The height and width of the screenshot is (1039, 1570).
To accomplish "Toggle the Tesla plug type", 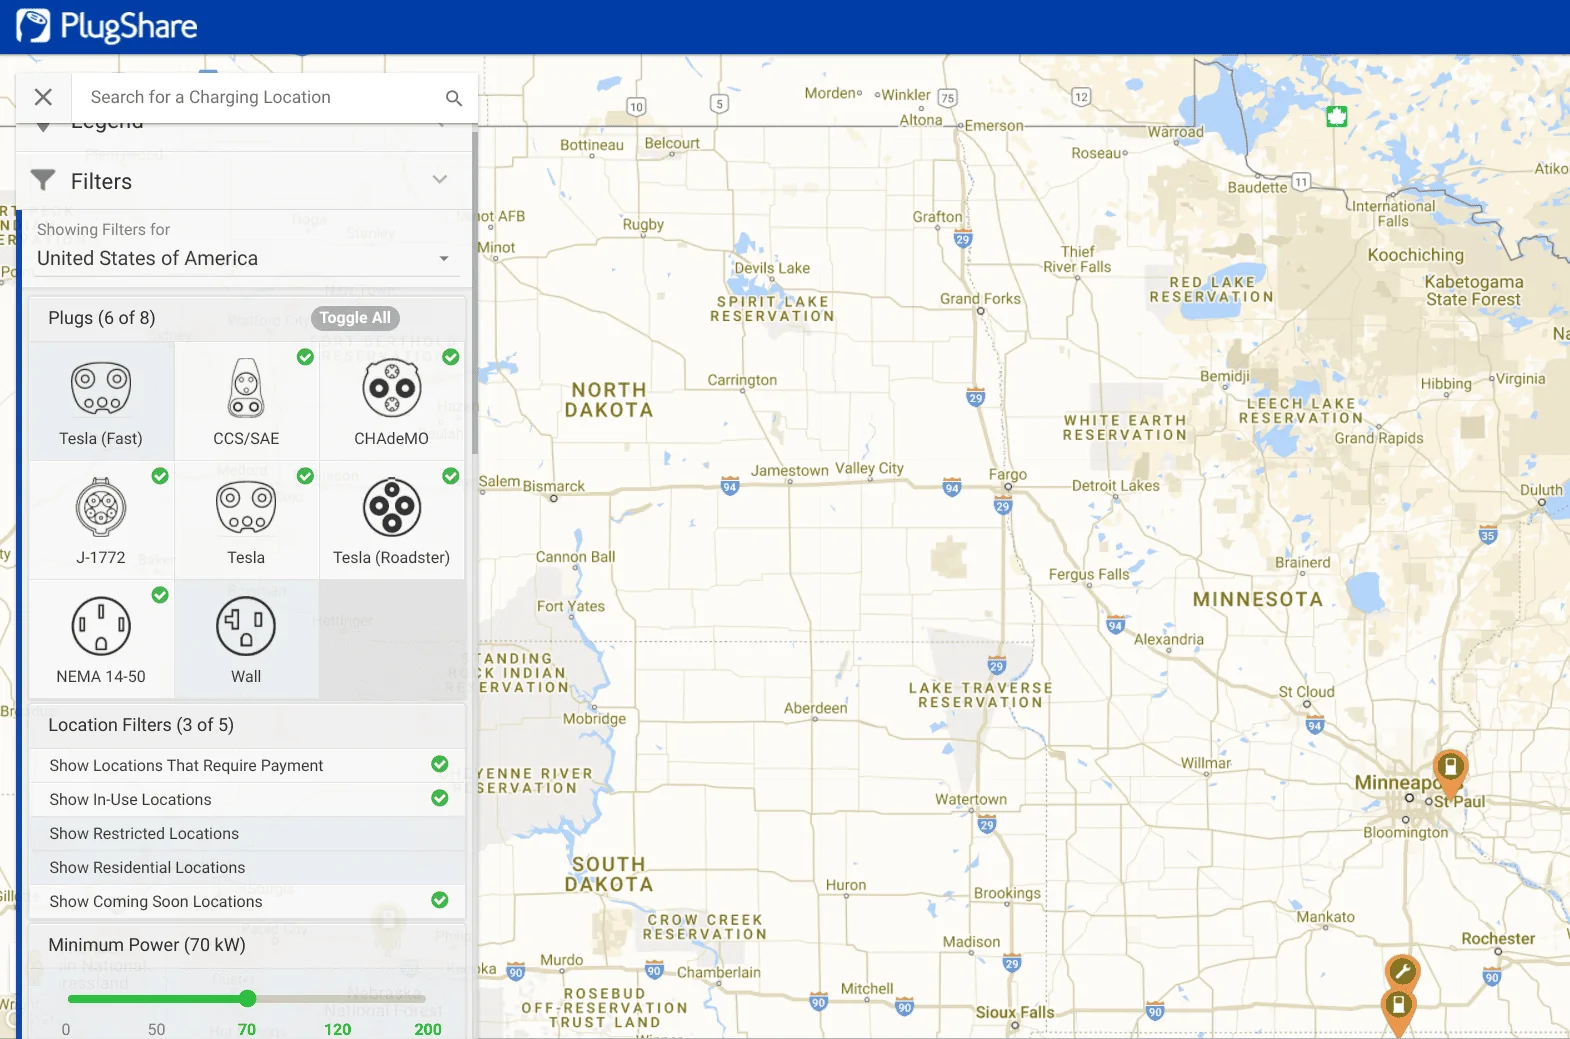I will (246, 521).
